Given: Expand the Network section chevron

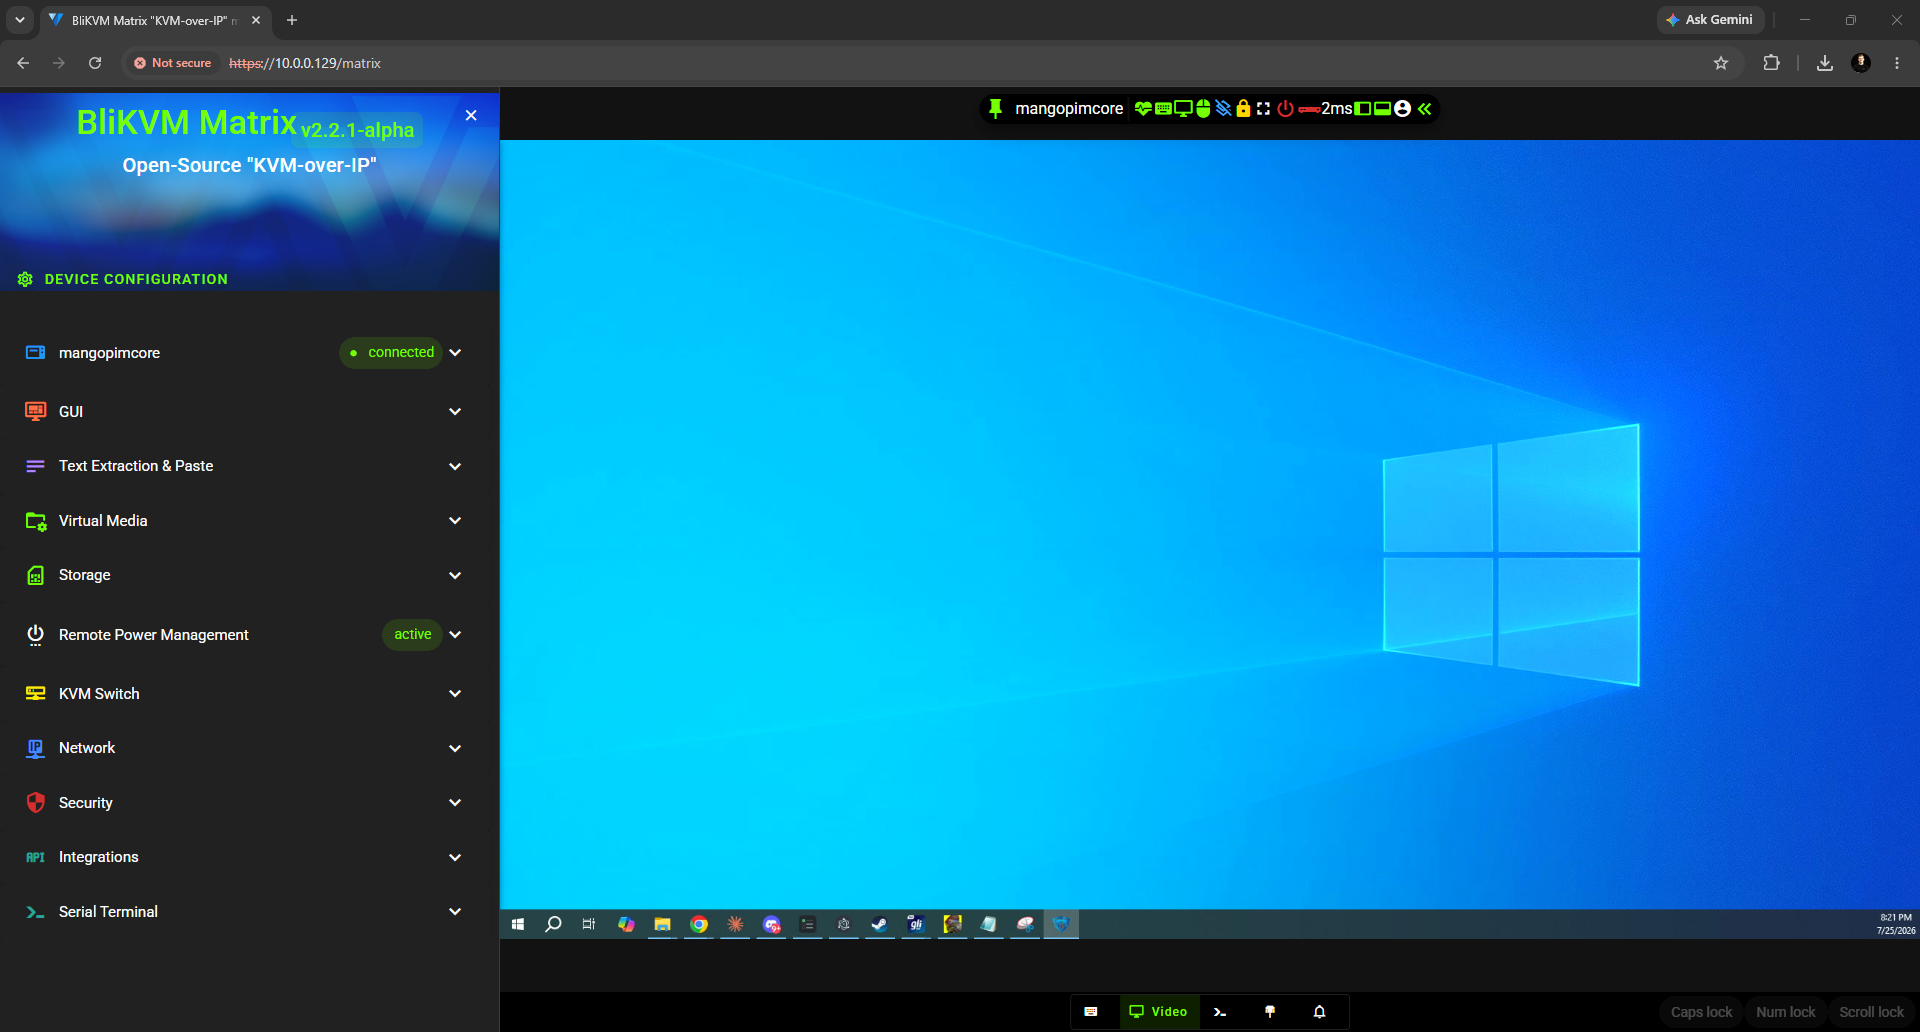Looking at the screenshot, I should [x=455, y=748].
